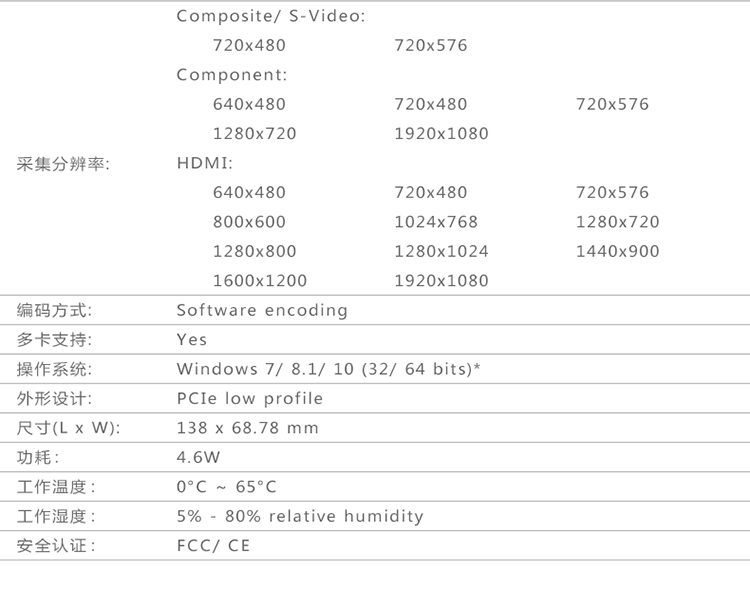Viewport: 750px width, 608px height.
Task: Click the 操作系统 row label
Action: point(55,369)
